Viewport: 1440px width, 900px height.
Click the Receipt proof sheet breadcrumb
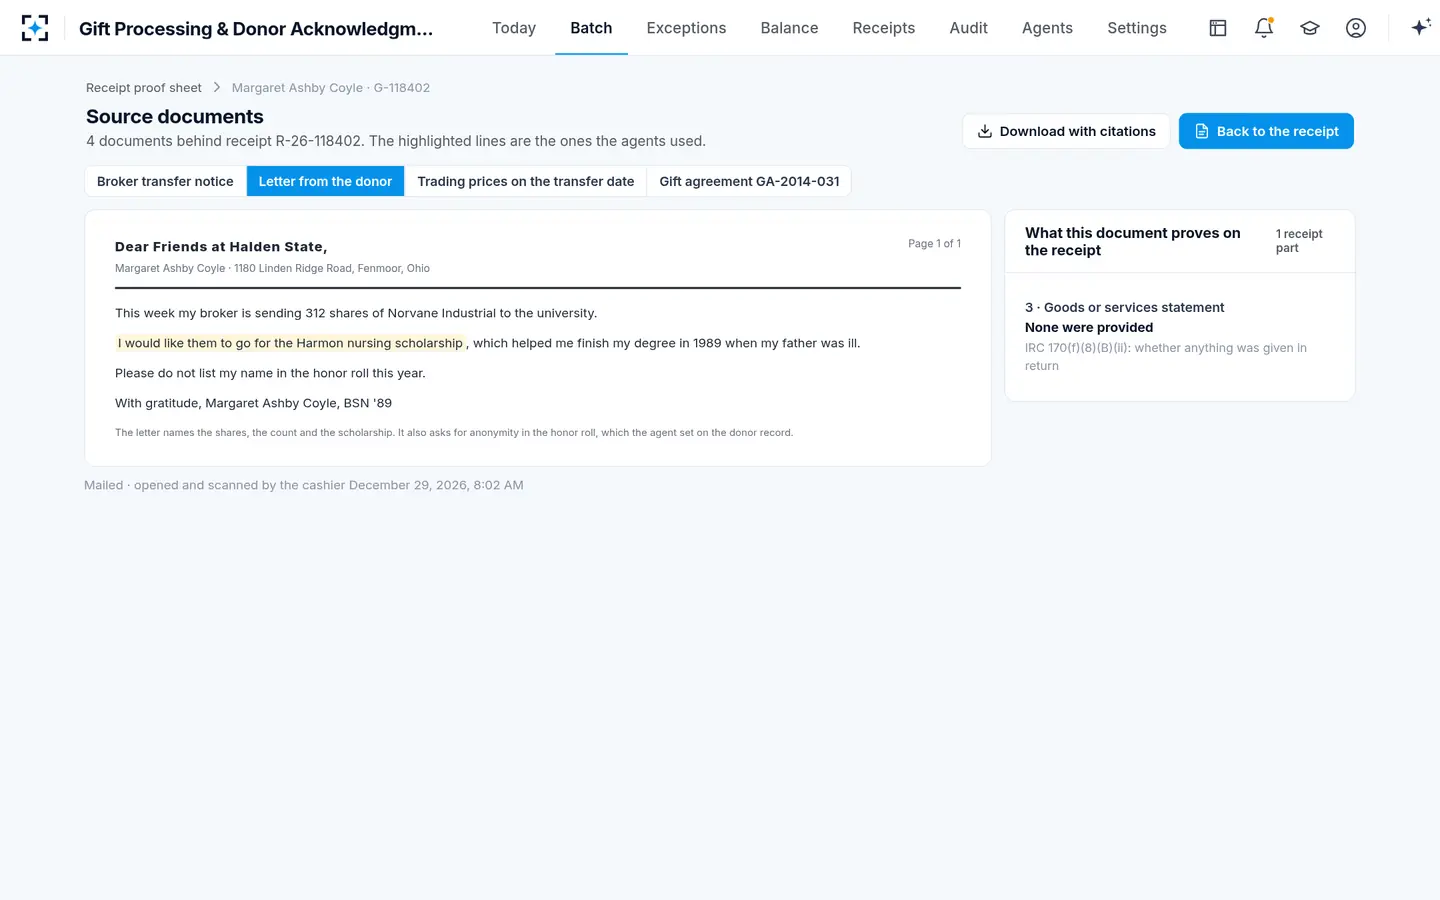(144, 88)
